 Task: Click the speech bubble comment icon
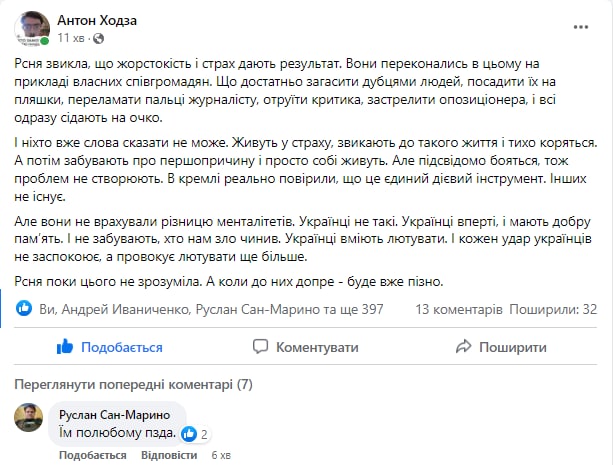(260, 347)
